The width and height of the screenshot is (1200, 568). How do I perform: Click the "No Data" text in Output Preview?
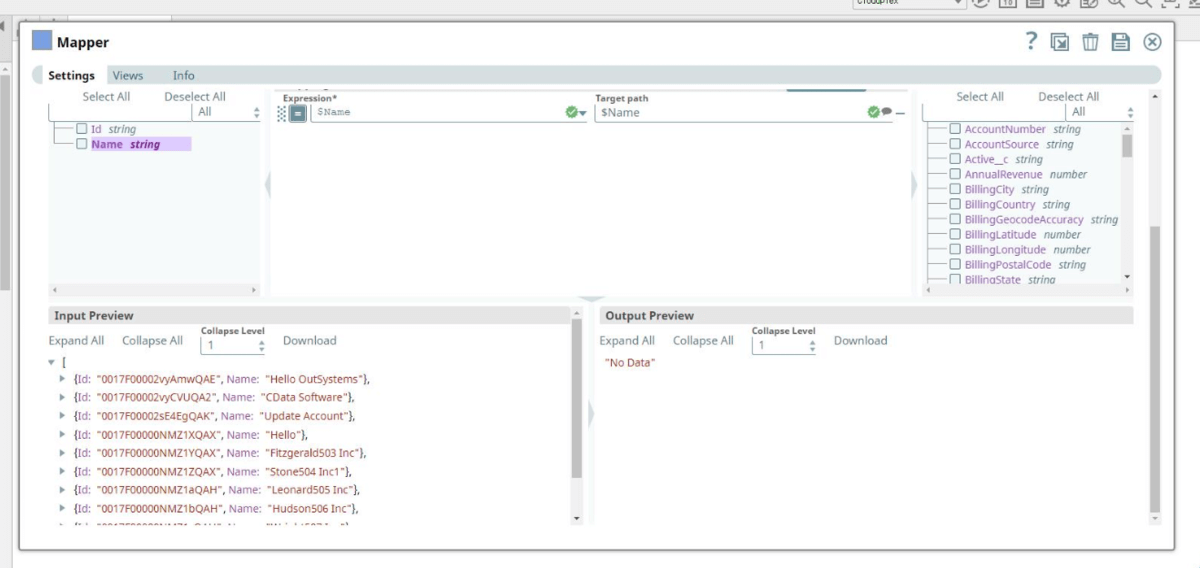pos(630,363)
